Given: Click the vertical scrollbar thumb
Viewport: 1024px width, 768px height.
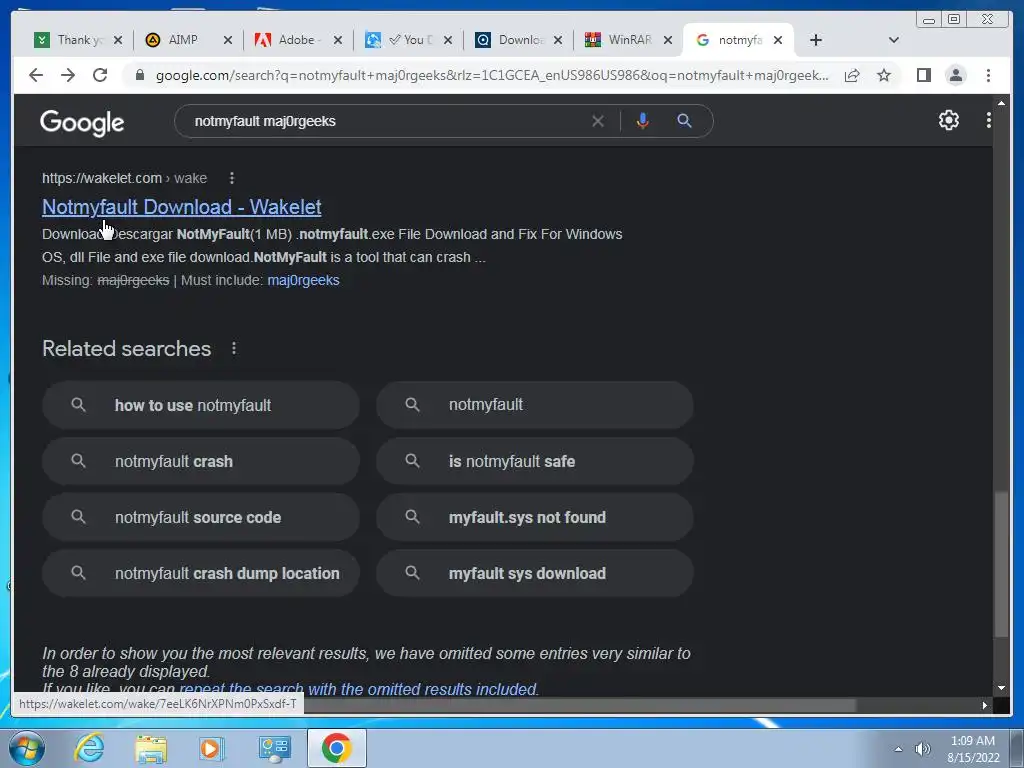Looking at the screenshot, I should (1001, 564).
